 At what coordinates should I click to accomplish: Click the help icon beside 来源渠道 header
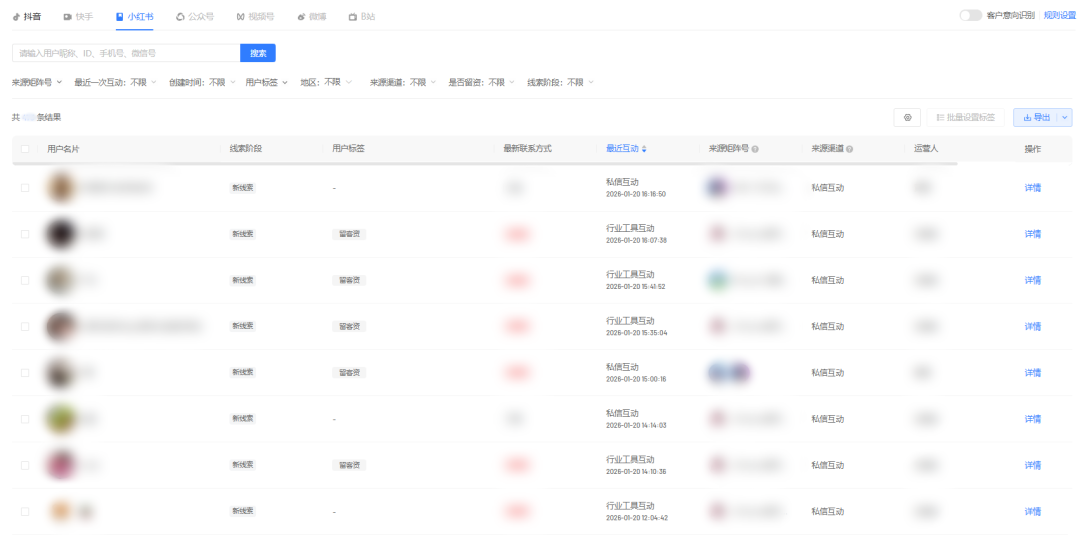click(x=849, y=149)
